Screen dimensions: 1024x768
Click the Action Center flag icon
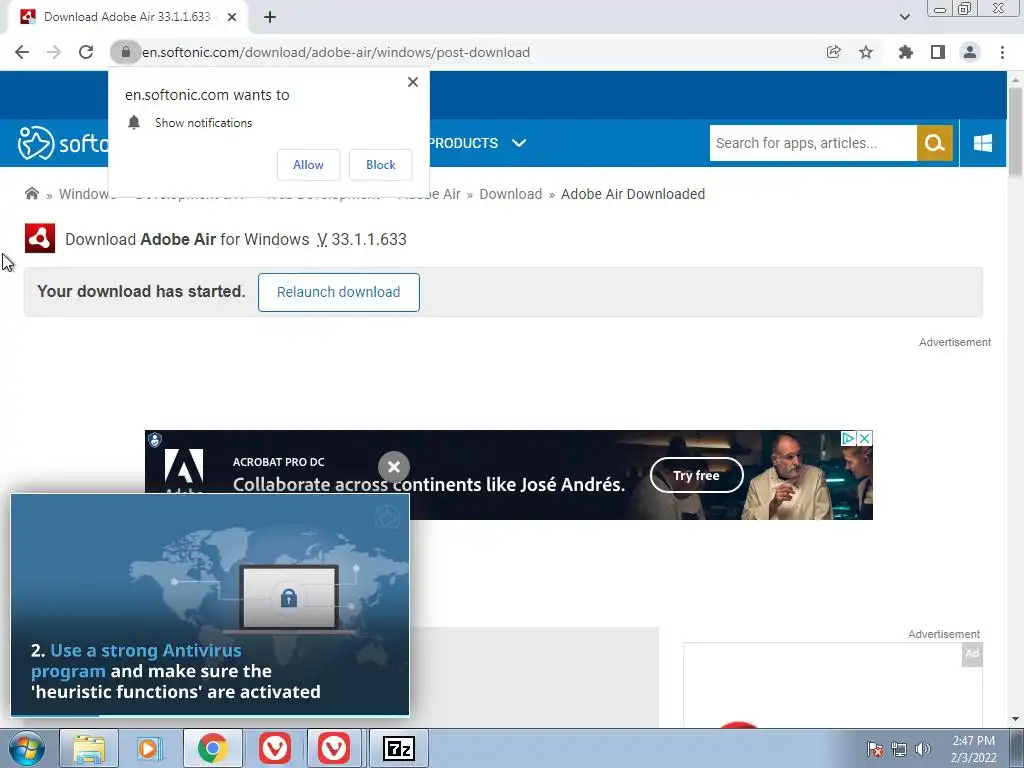point(875,749)
